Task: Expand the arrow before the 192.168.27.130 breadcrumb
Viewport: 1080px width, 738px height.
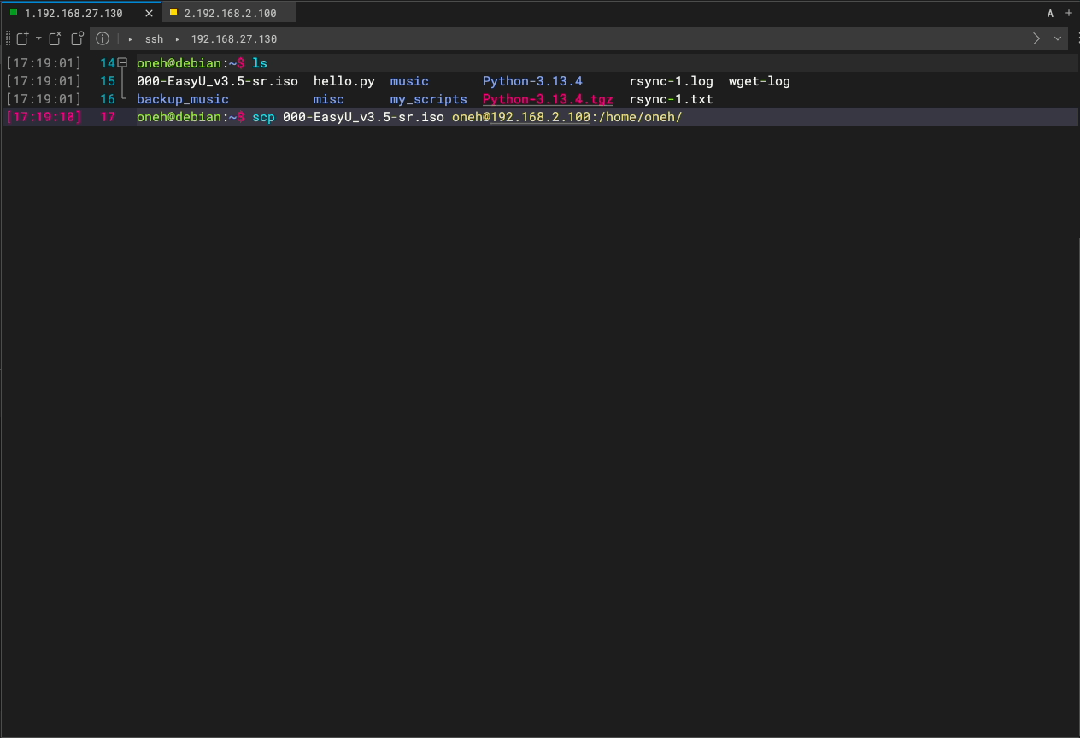Action: (177, 39)
